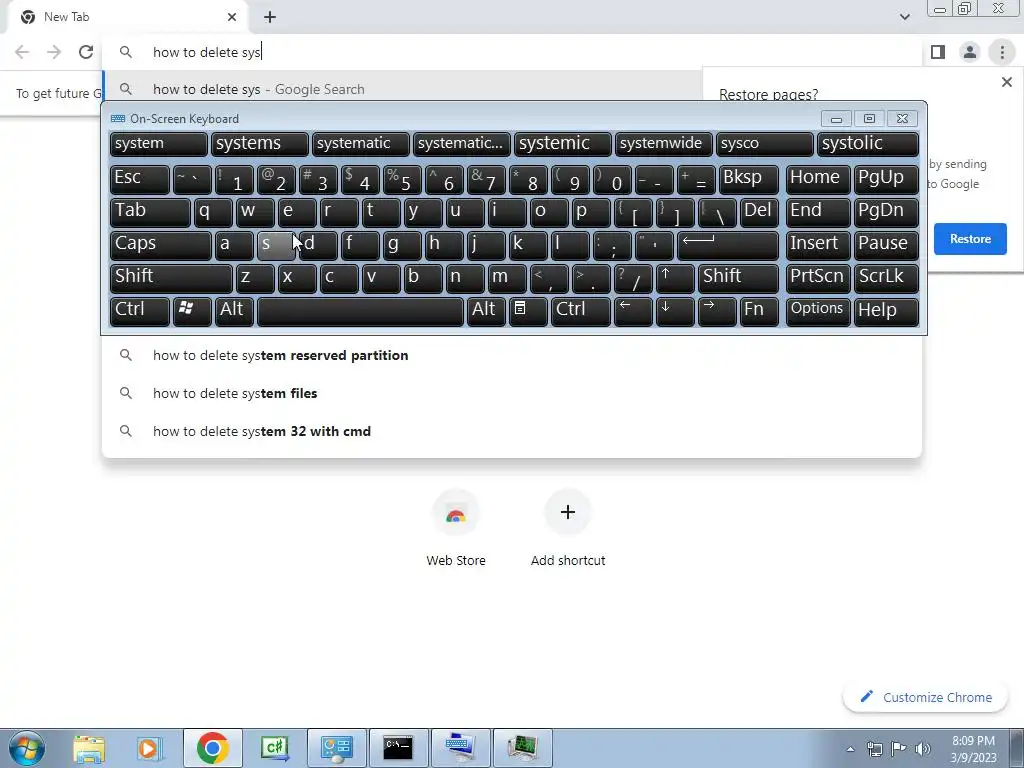Viewport: 1024px width, 768px height.
Task: Open a new tab with the plus button
Action: 270,17
